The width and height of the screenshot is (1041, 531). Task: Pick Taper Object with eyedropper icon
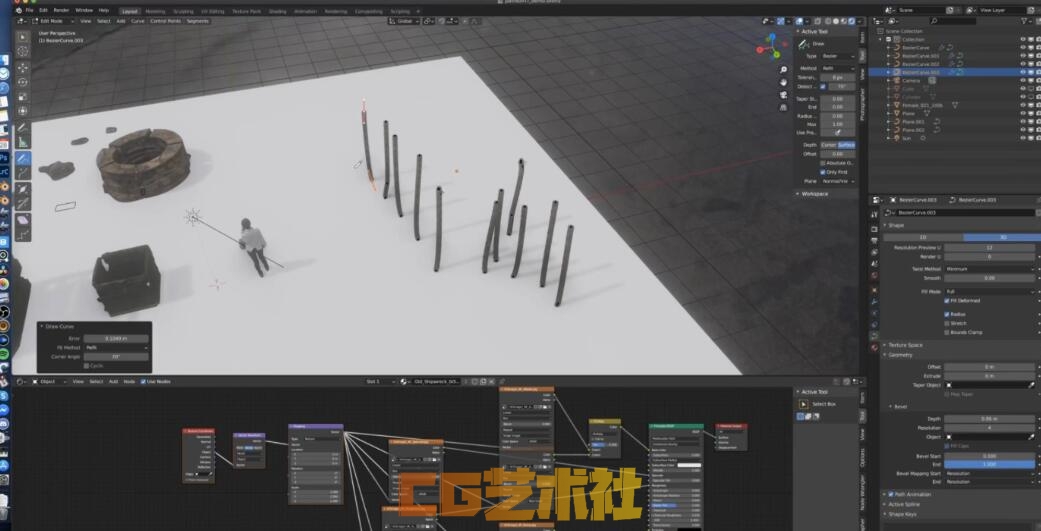[1032, 385]
